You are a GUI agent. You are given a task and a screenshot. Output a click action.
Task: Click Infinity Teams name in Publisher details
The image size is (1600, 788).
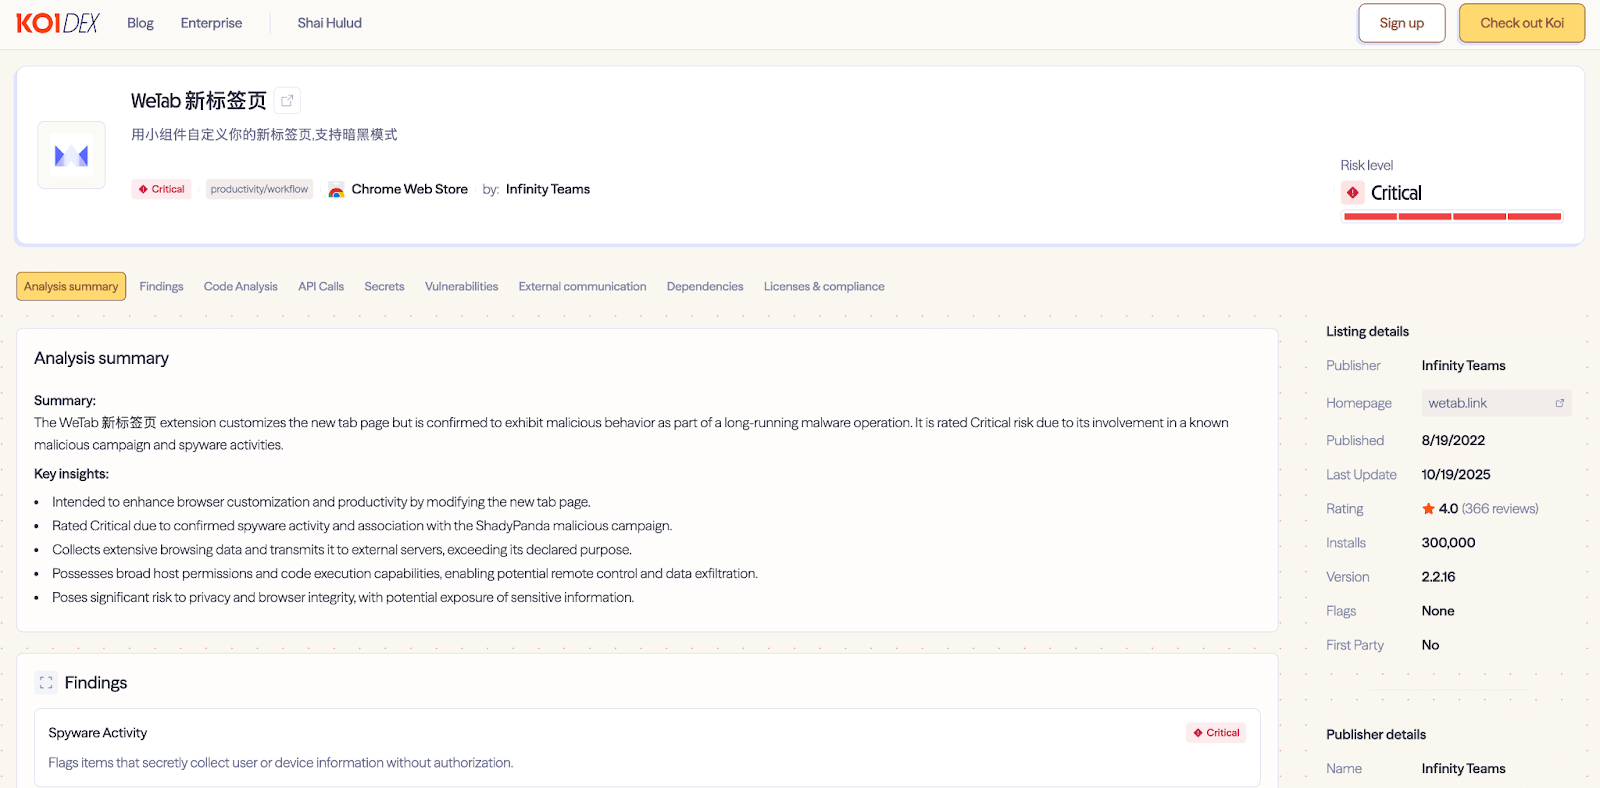point(1463,769)
